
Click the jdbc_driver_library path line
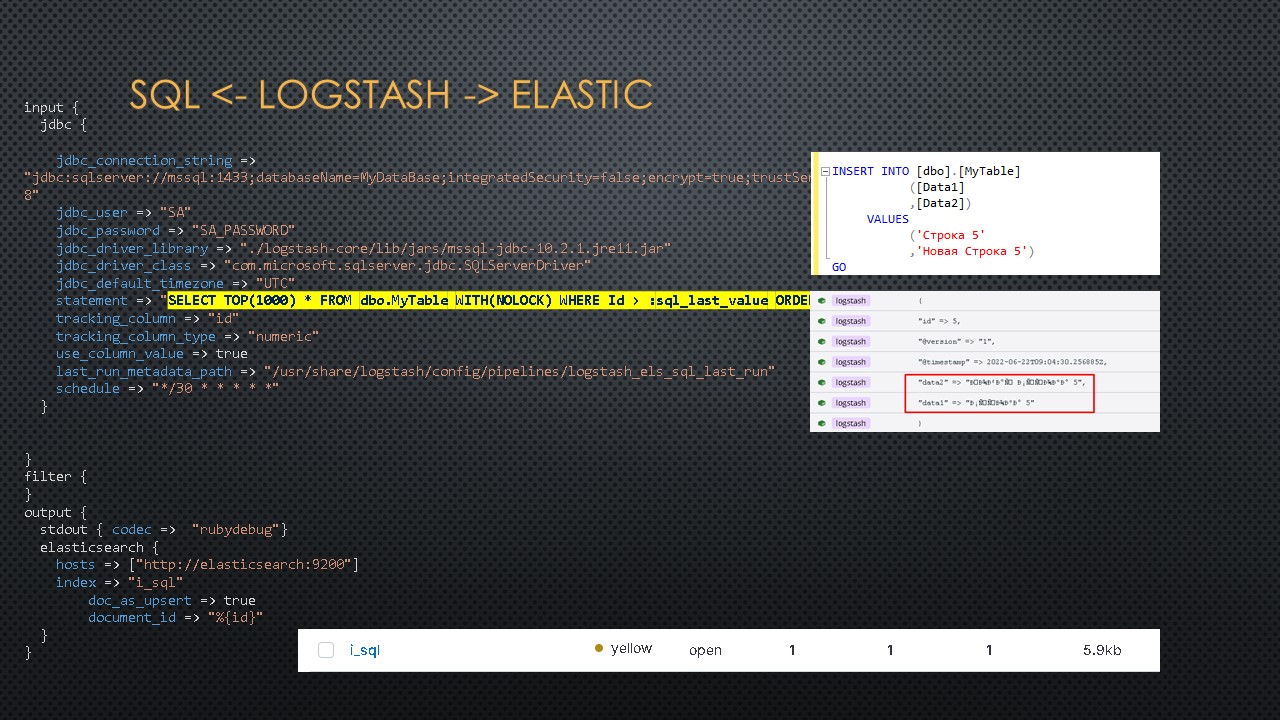point(363,248)
